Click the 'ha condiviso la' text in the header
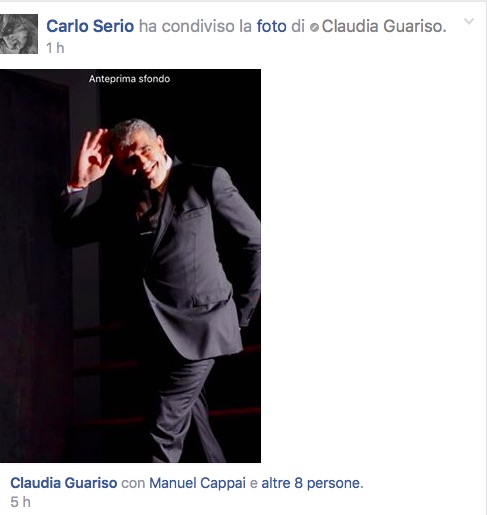487x515 pixels. 195,26
